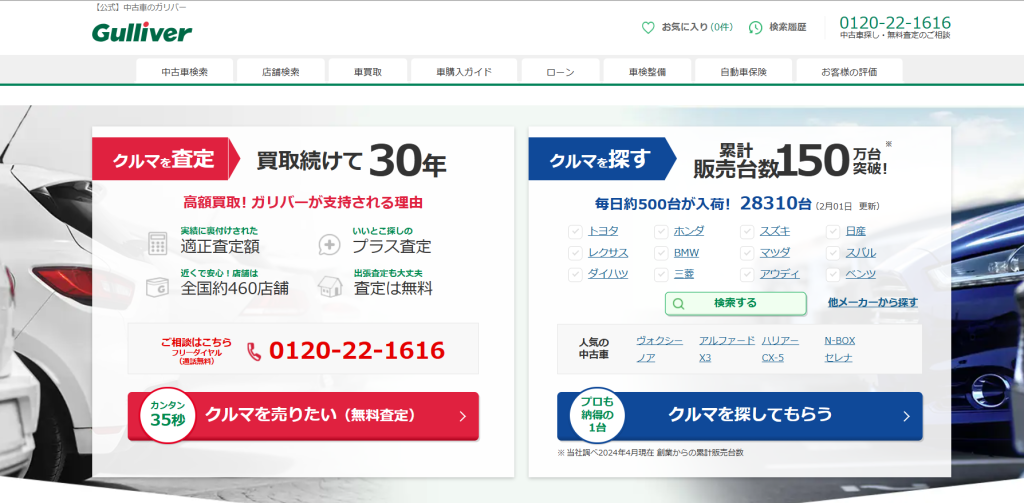Open the ノア popular car link
Viewport: 1024px width, 503px height.
click(x=646, y=358)
